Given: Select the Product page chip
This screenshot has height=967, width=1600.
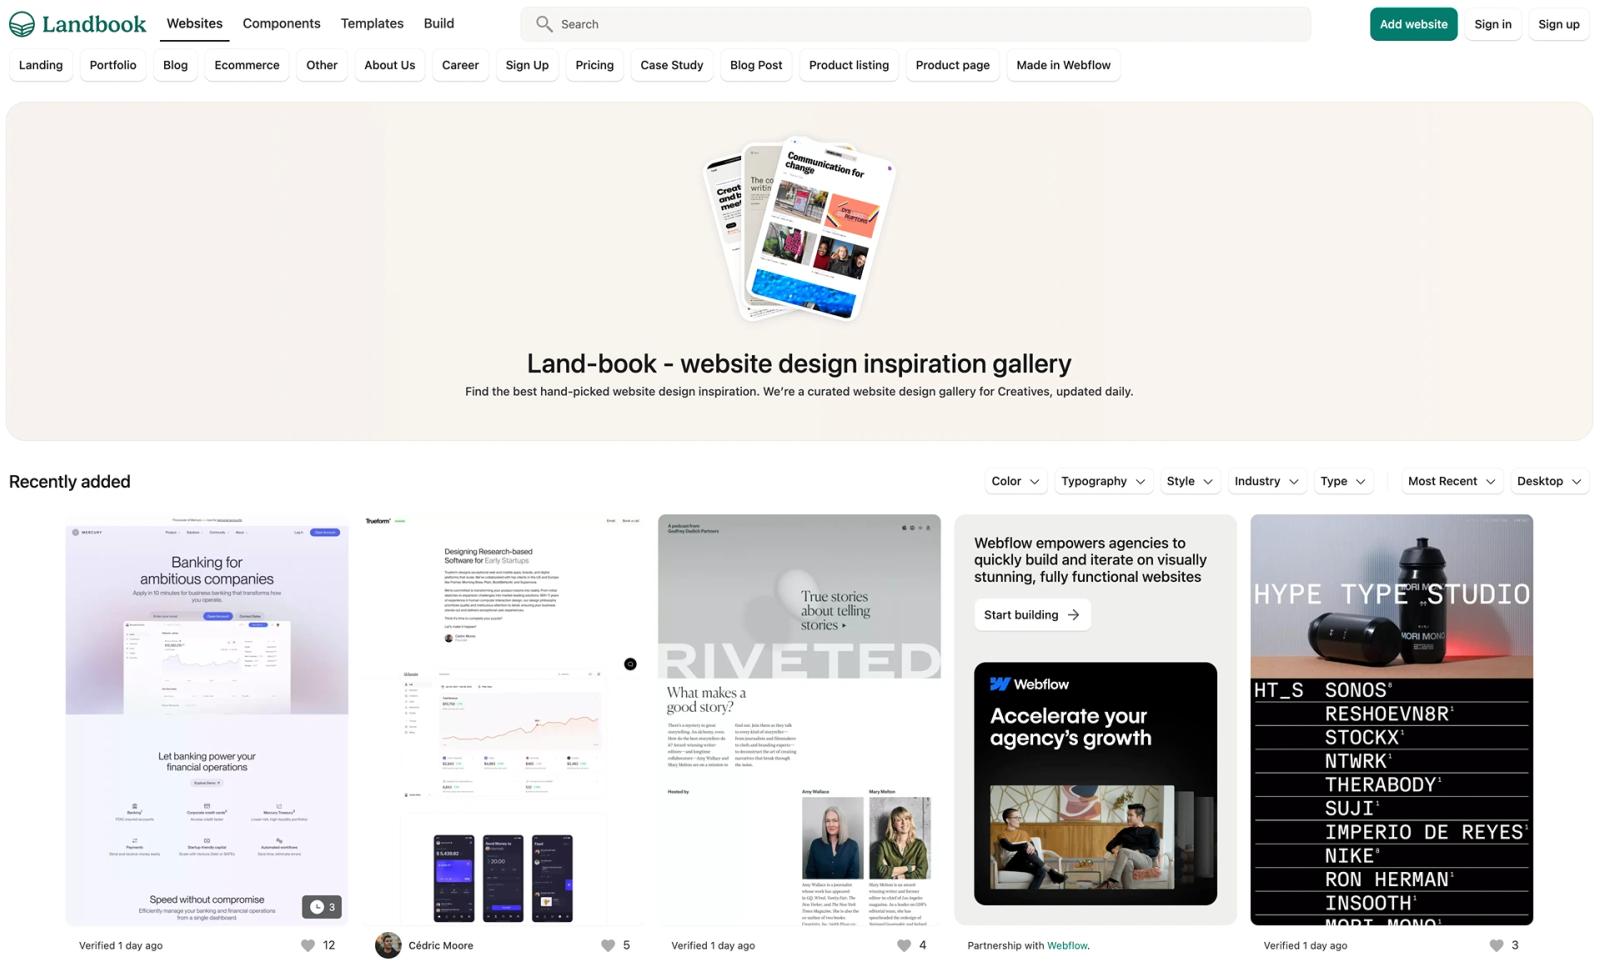Looking at the screenshot, I should [x=953, y=65].
